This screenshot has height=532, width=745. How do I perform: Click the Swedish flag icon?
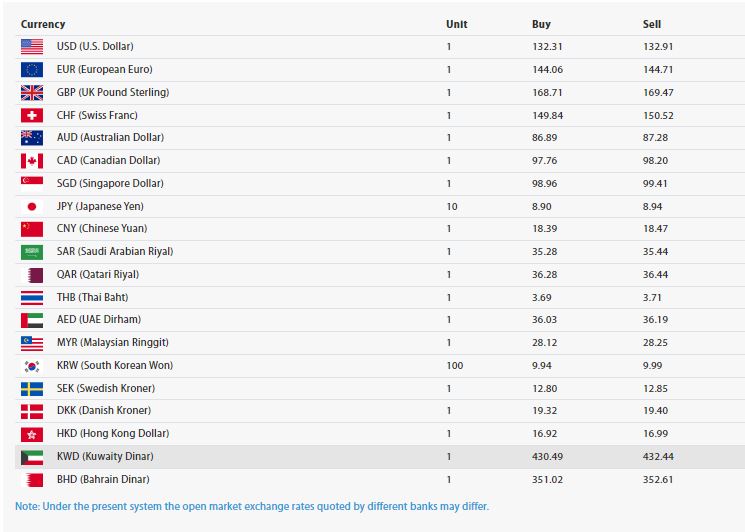click(x=32, y=389)
